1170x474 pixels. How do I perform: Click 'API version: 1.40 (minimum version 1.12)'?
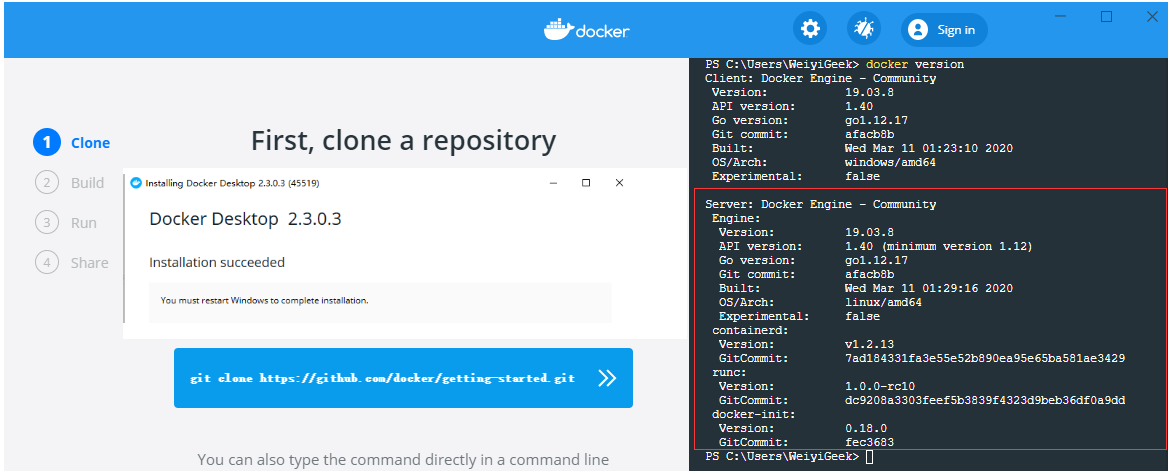click(876, 246)
